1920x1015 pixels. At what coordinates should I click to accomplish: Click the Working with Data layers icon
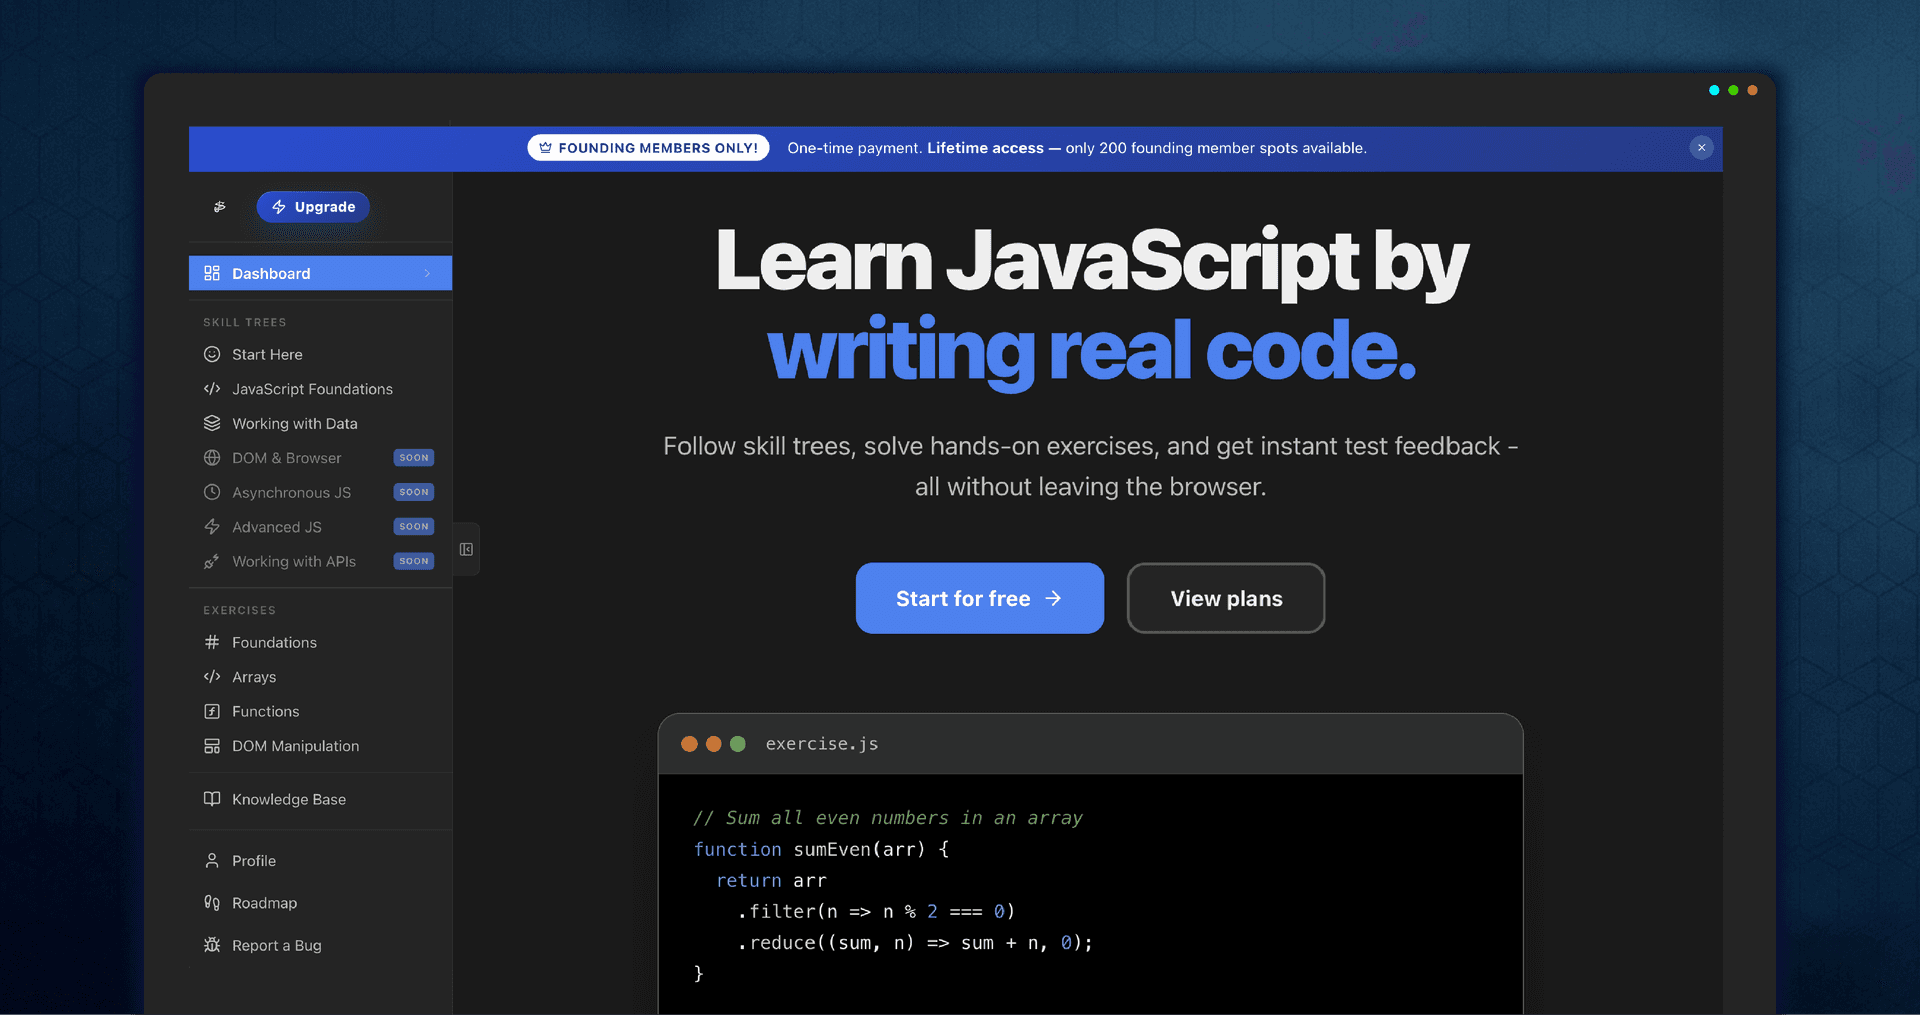tap(212, 423)
